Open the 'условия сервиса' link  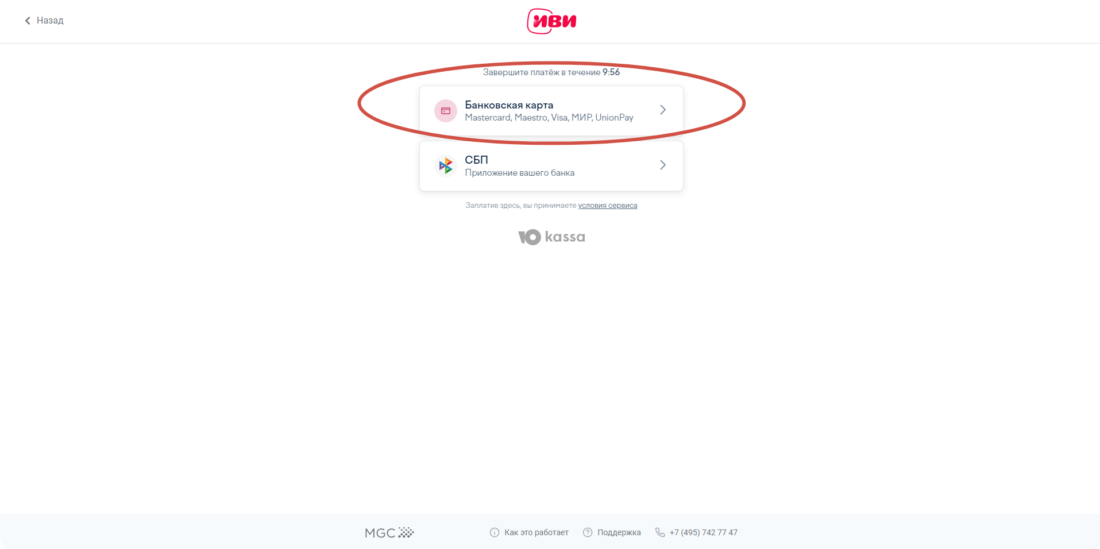608,205
